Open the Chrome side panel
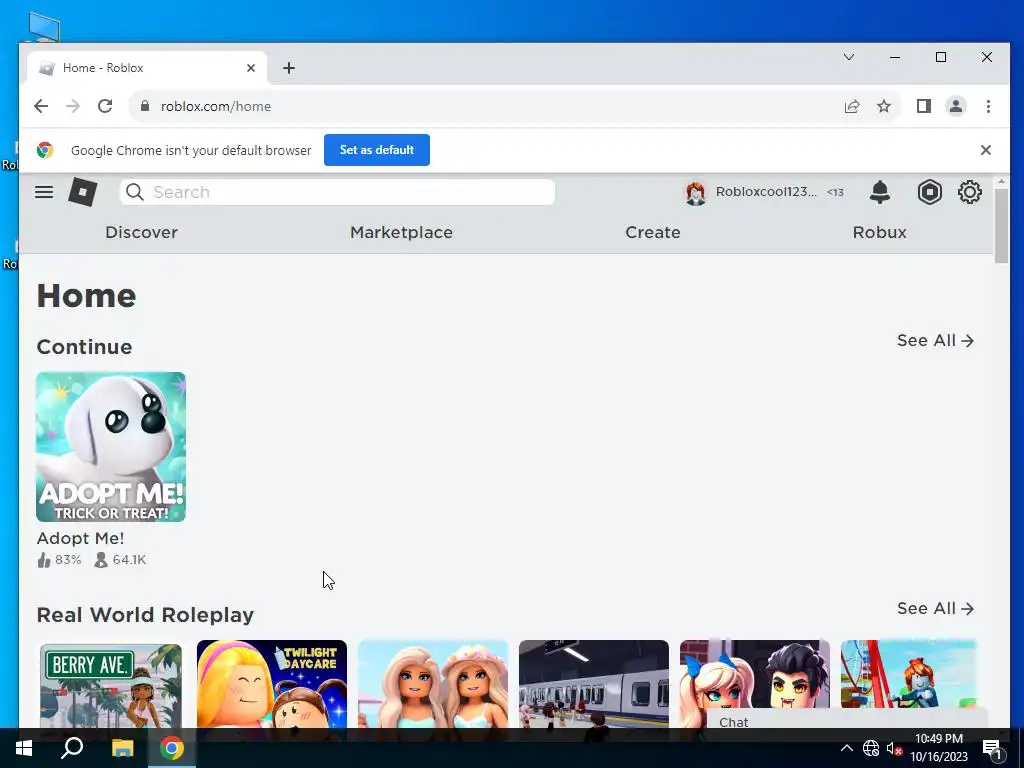This screenshot has width=1024, height=768. pyautogui.click(x=923, y=106)
